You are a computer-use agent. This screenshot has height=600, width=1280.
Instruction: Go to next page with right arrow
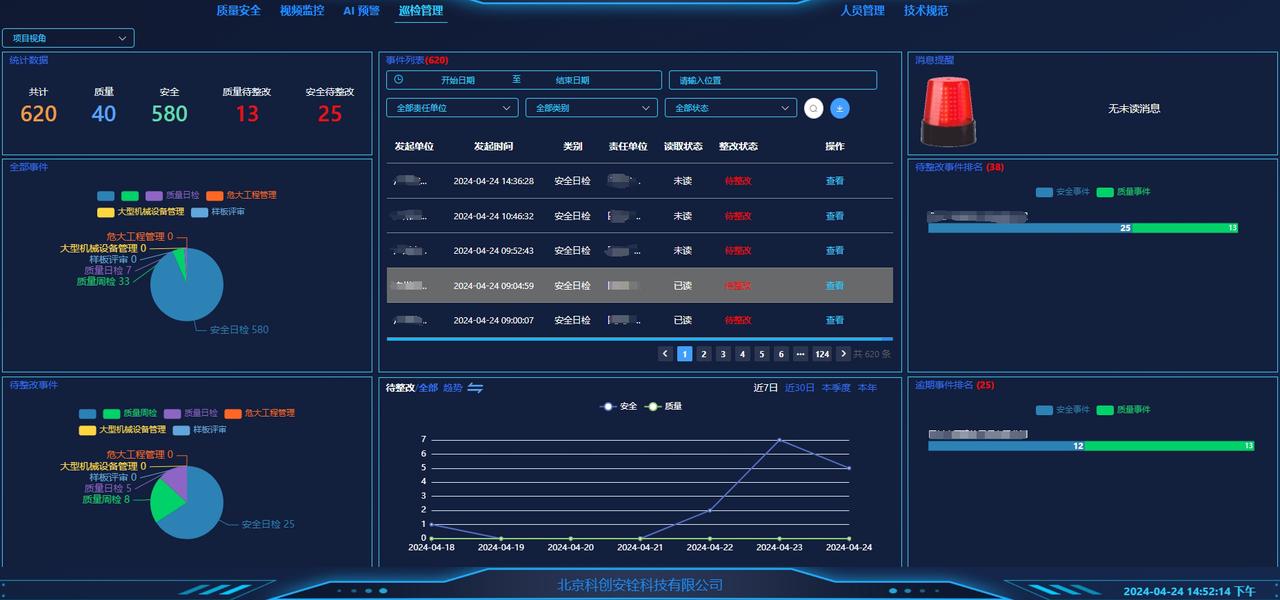[843, 354]
